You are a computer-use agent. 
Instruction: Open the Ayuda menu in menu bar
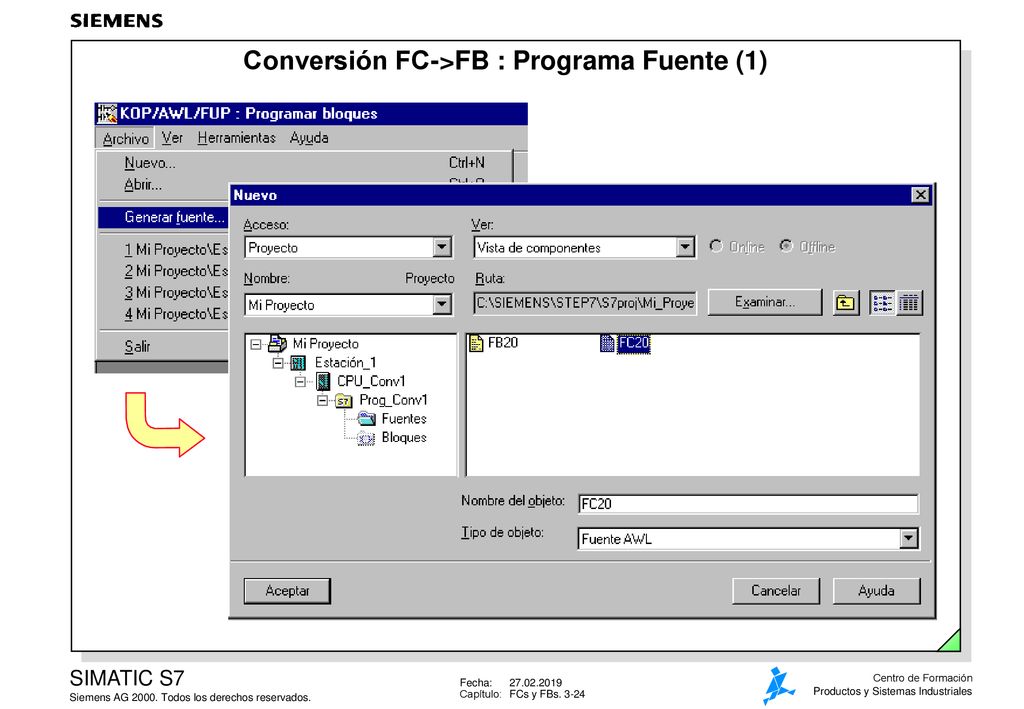pos(309,138)
